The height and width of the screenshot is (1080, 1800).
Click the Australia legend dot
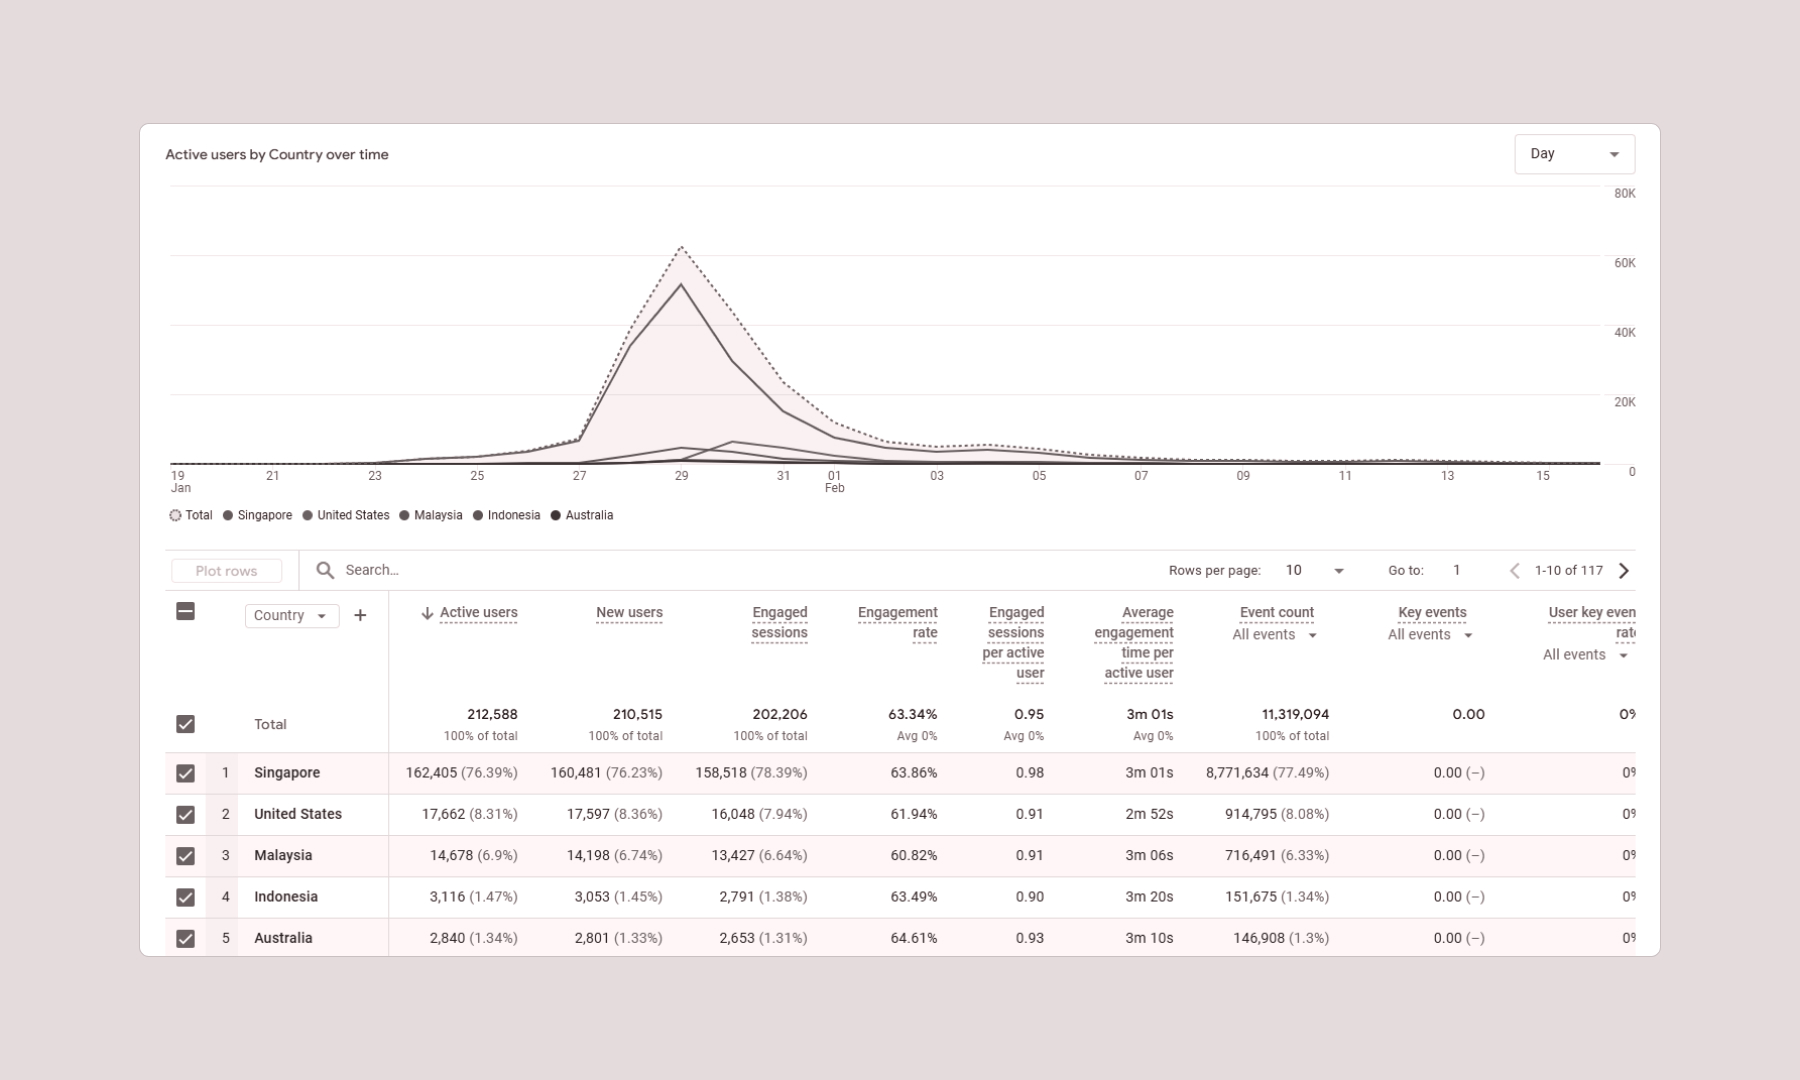pyautogui.click(x=556, y=515)
